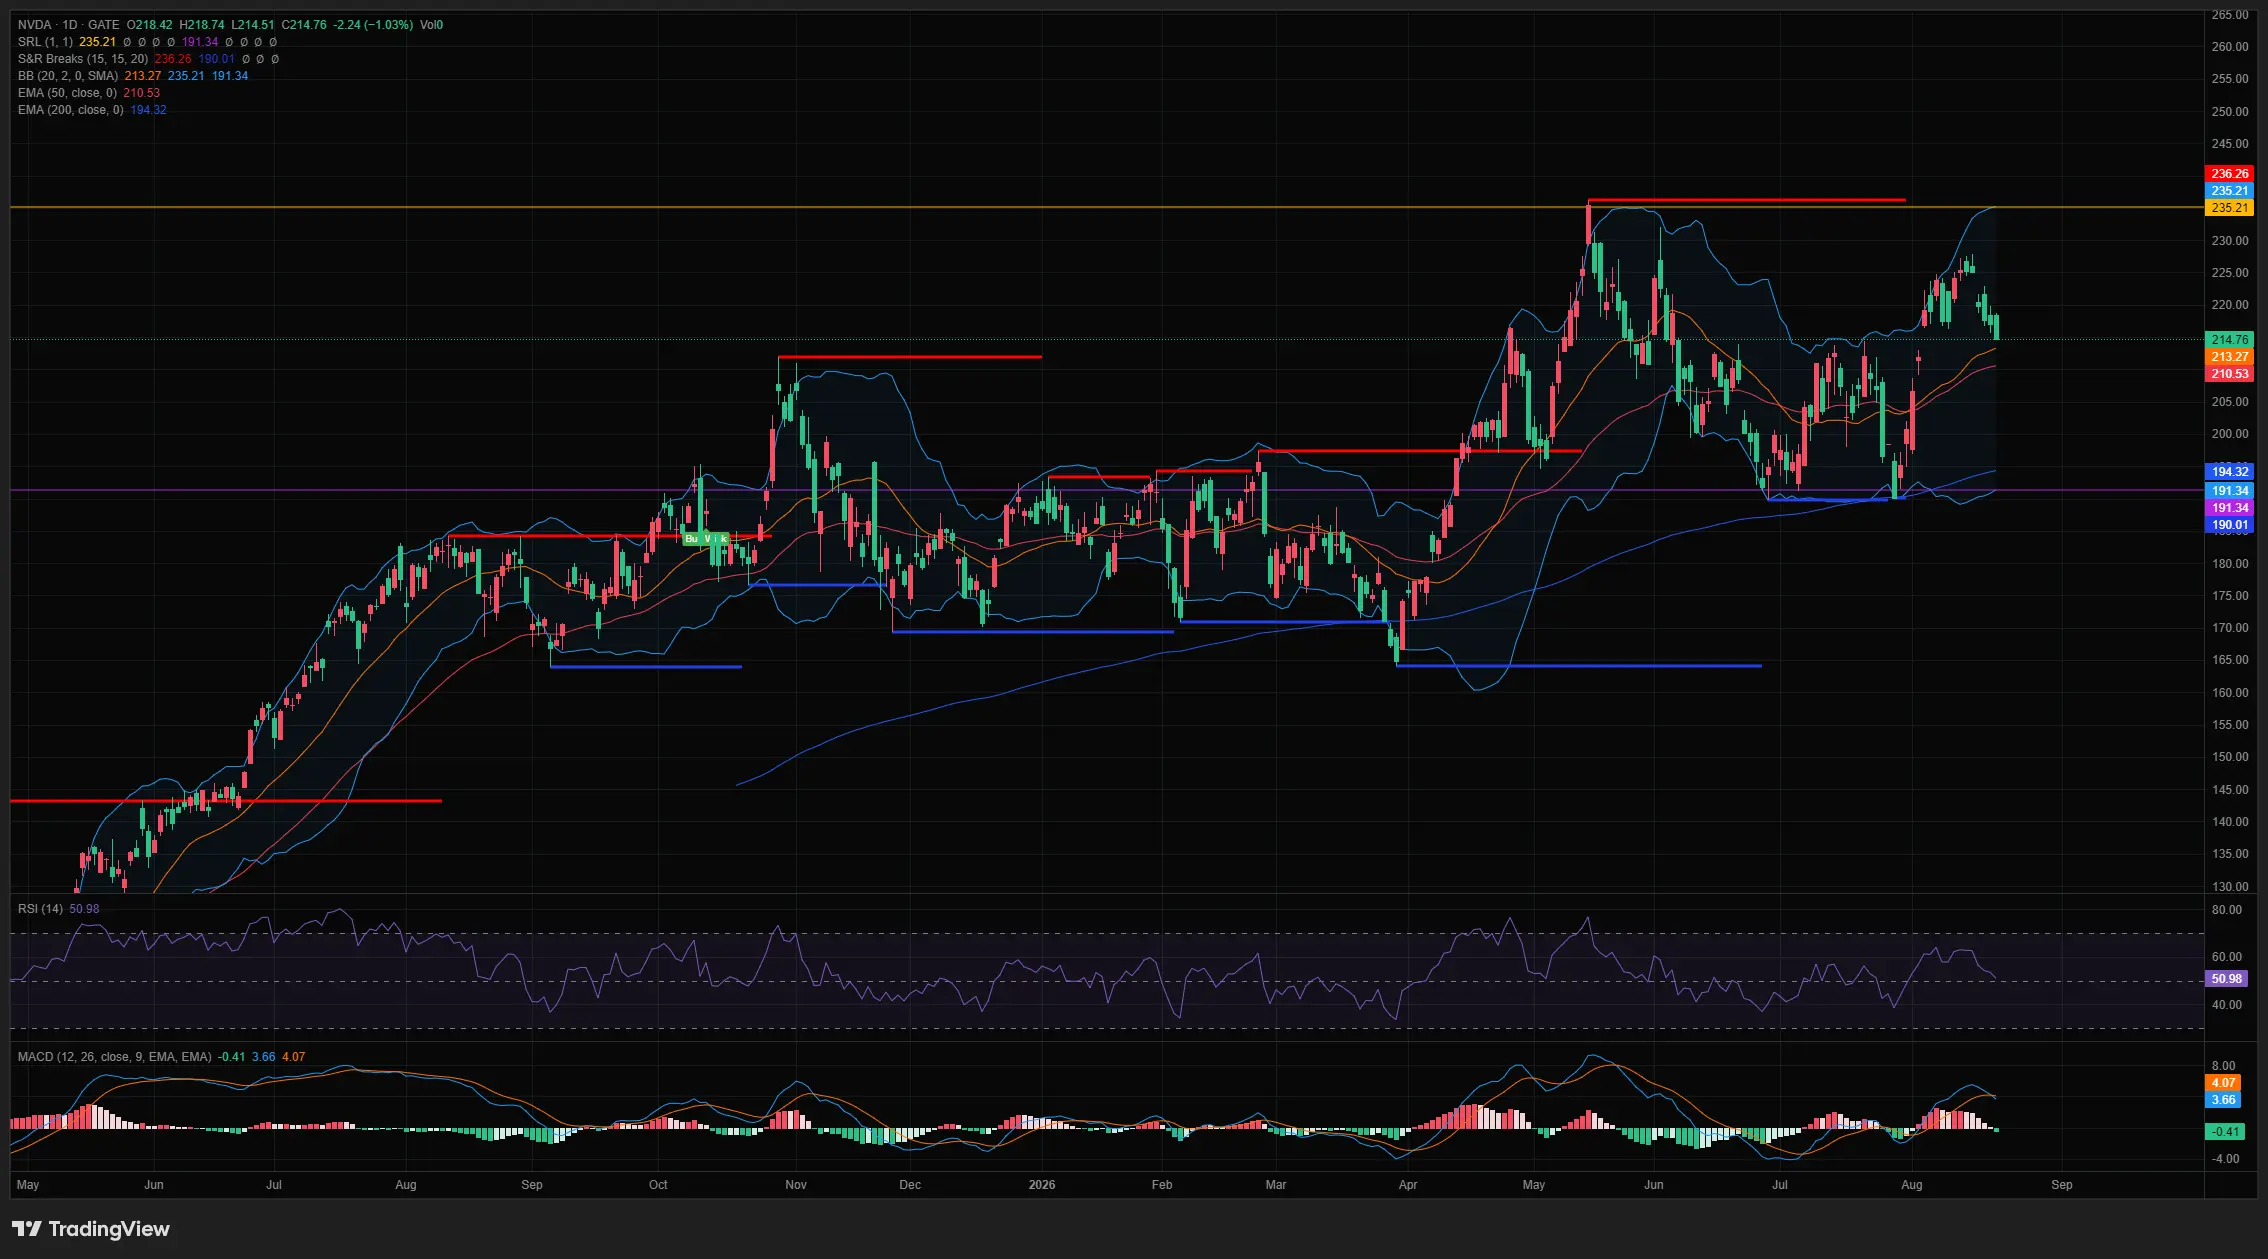Image resolution: width=2268 pixels, height=1259 pixels.
Task: Select the NVDA · 1D · GATE symbol title
Action: coord(68,25)
